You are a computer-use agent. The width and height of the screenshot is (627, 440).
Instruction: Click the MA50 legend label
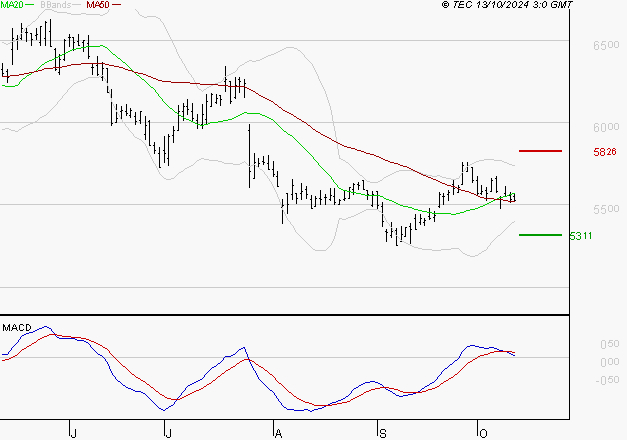click(98, 4)
